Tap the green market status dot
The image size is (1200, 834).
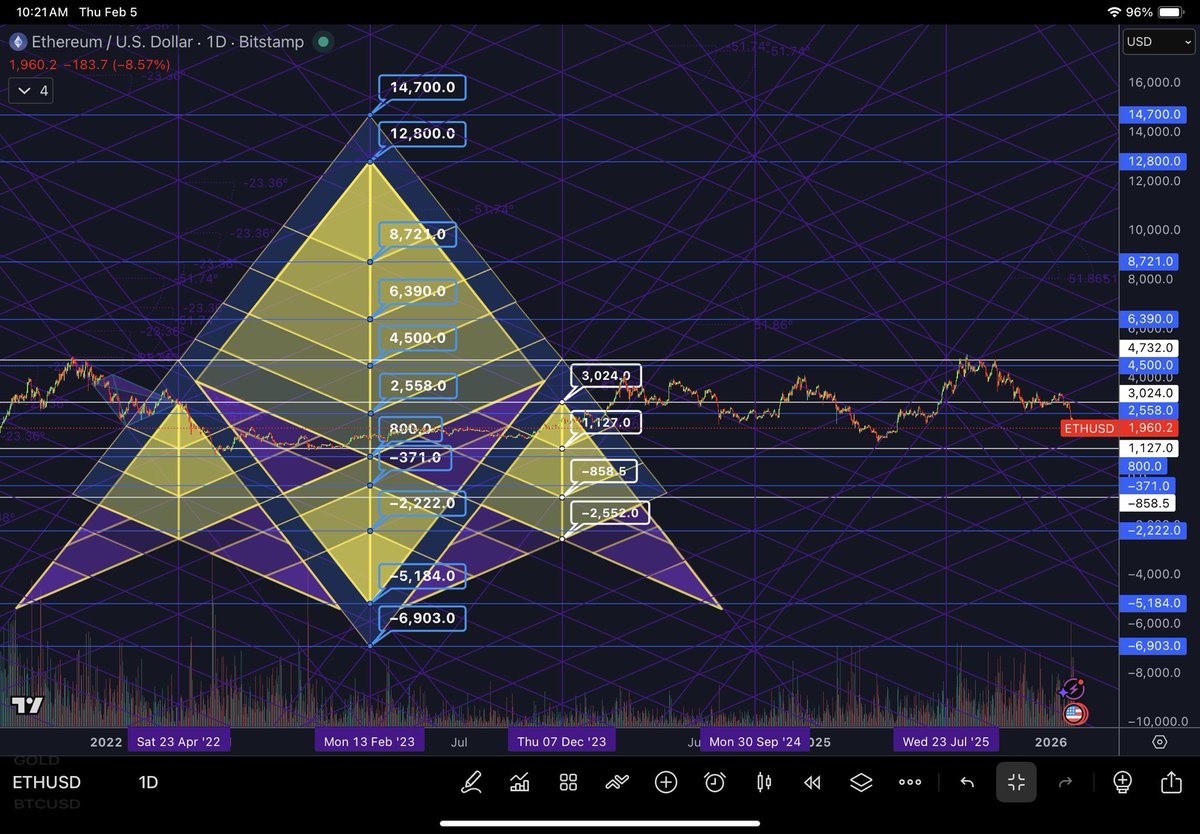point(323,42)
